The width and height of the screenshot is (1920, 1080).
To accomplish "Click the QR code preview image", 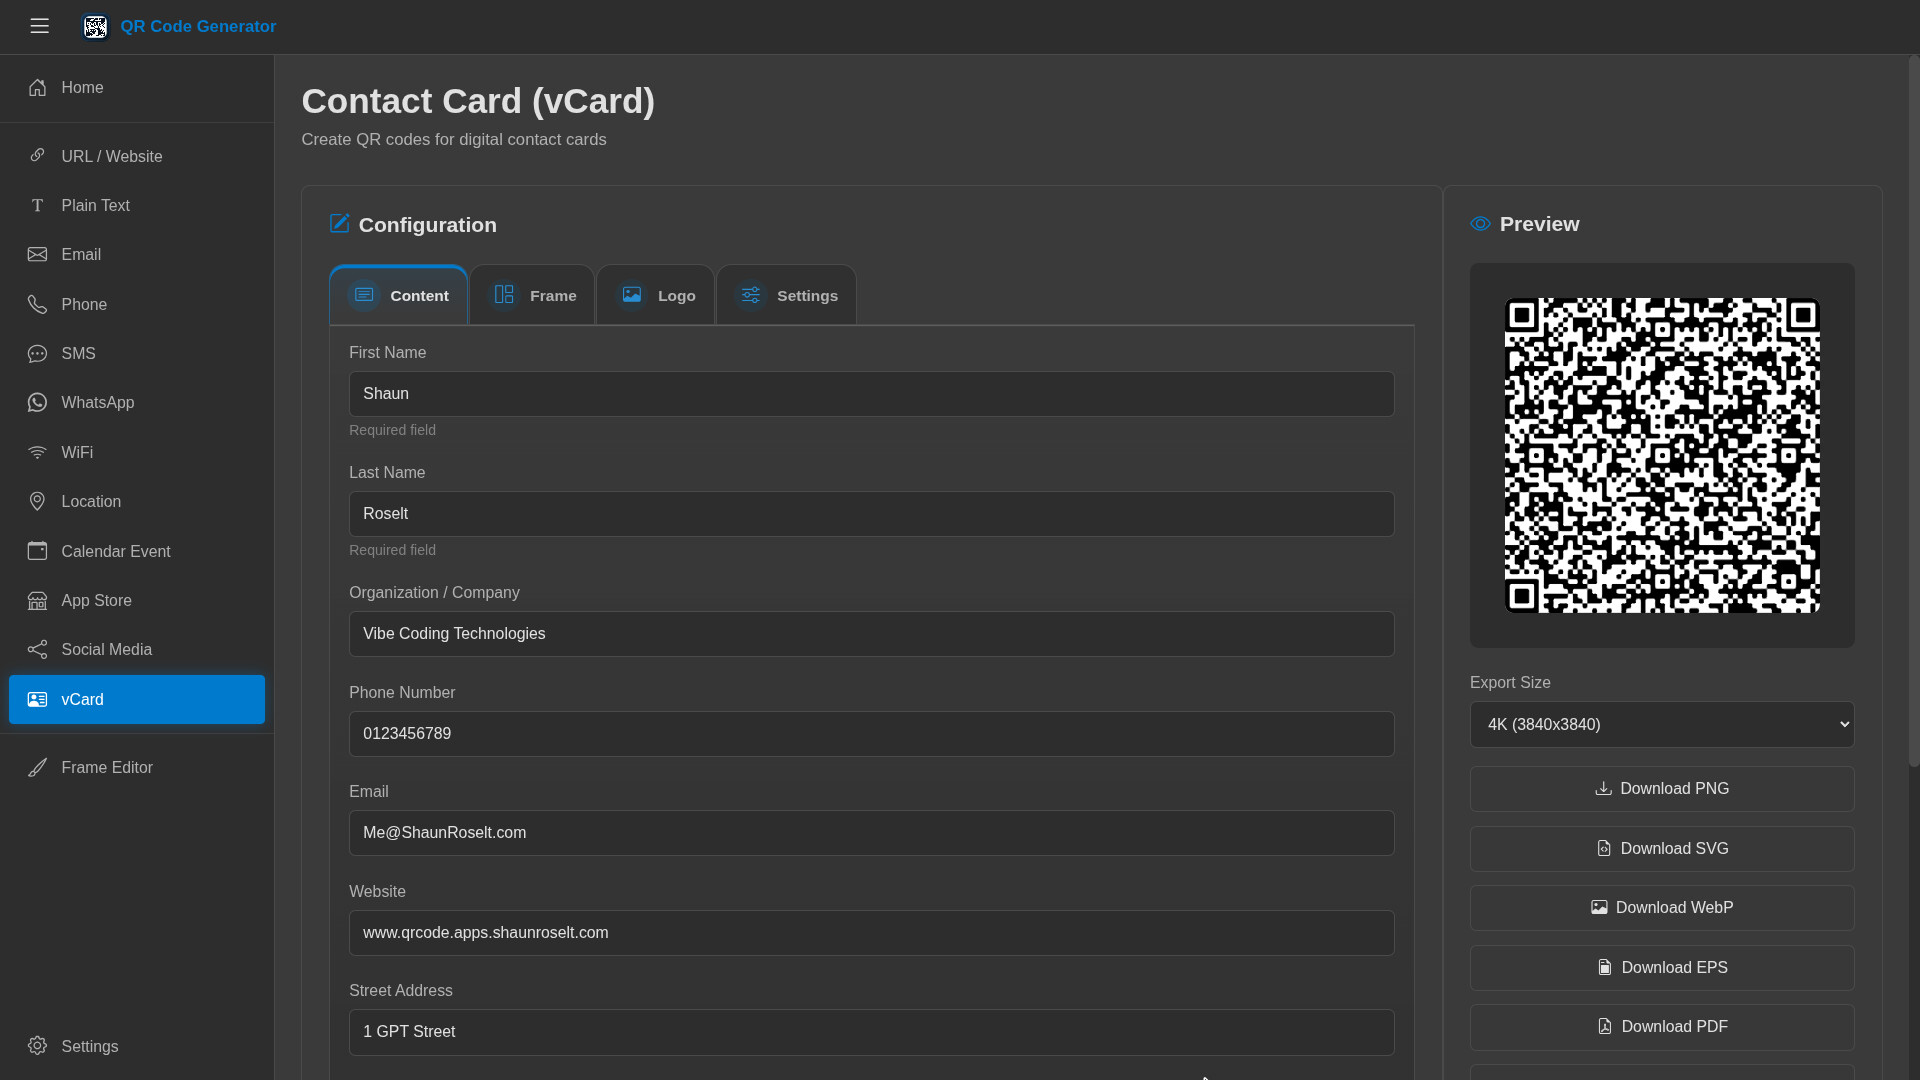I will point(1662,455).
